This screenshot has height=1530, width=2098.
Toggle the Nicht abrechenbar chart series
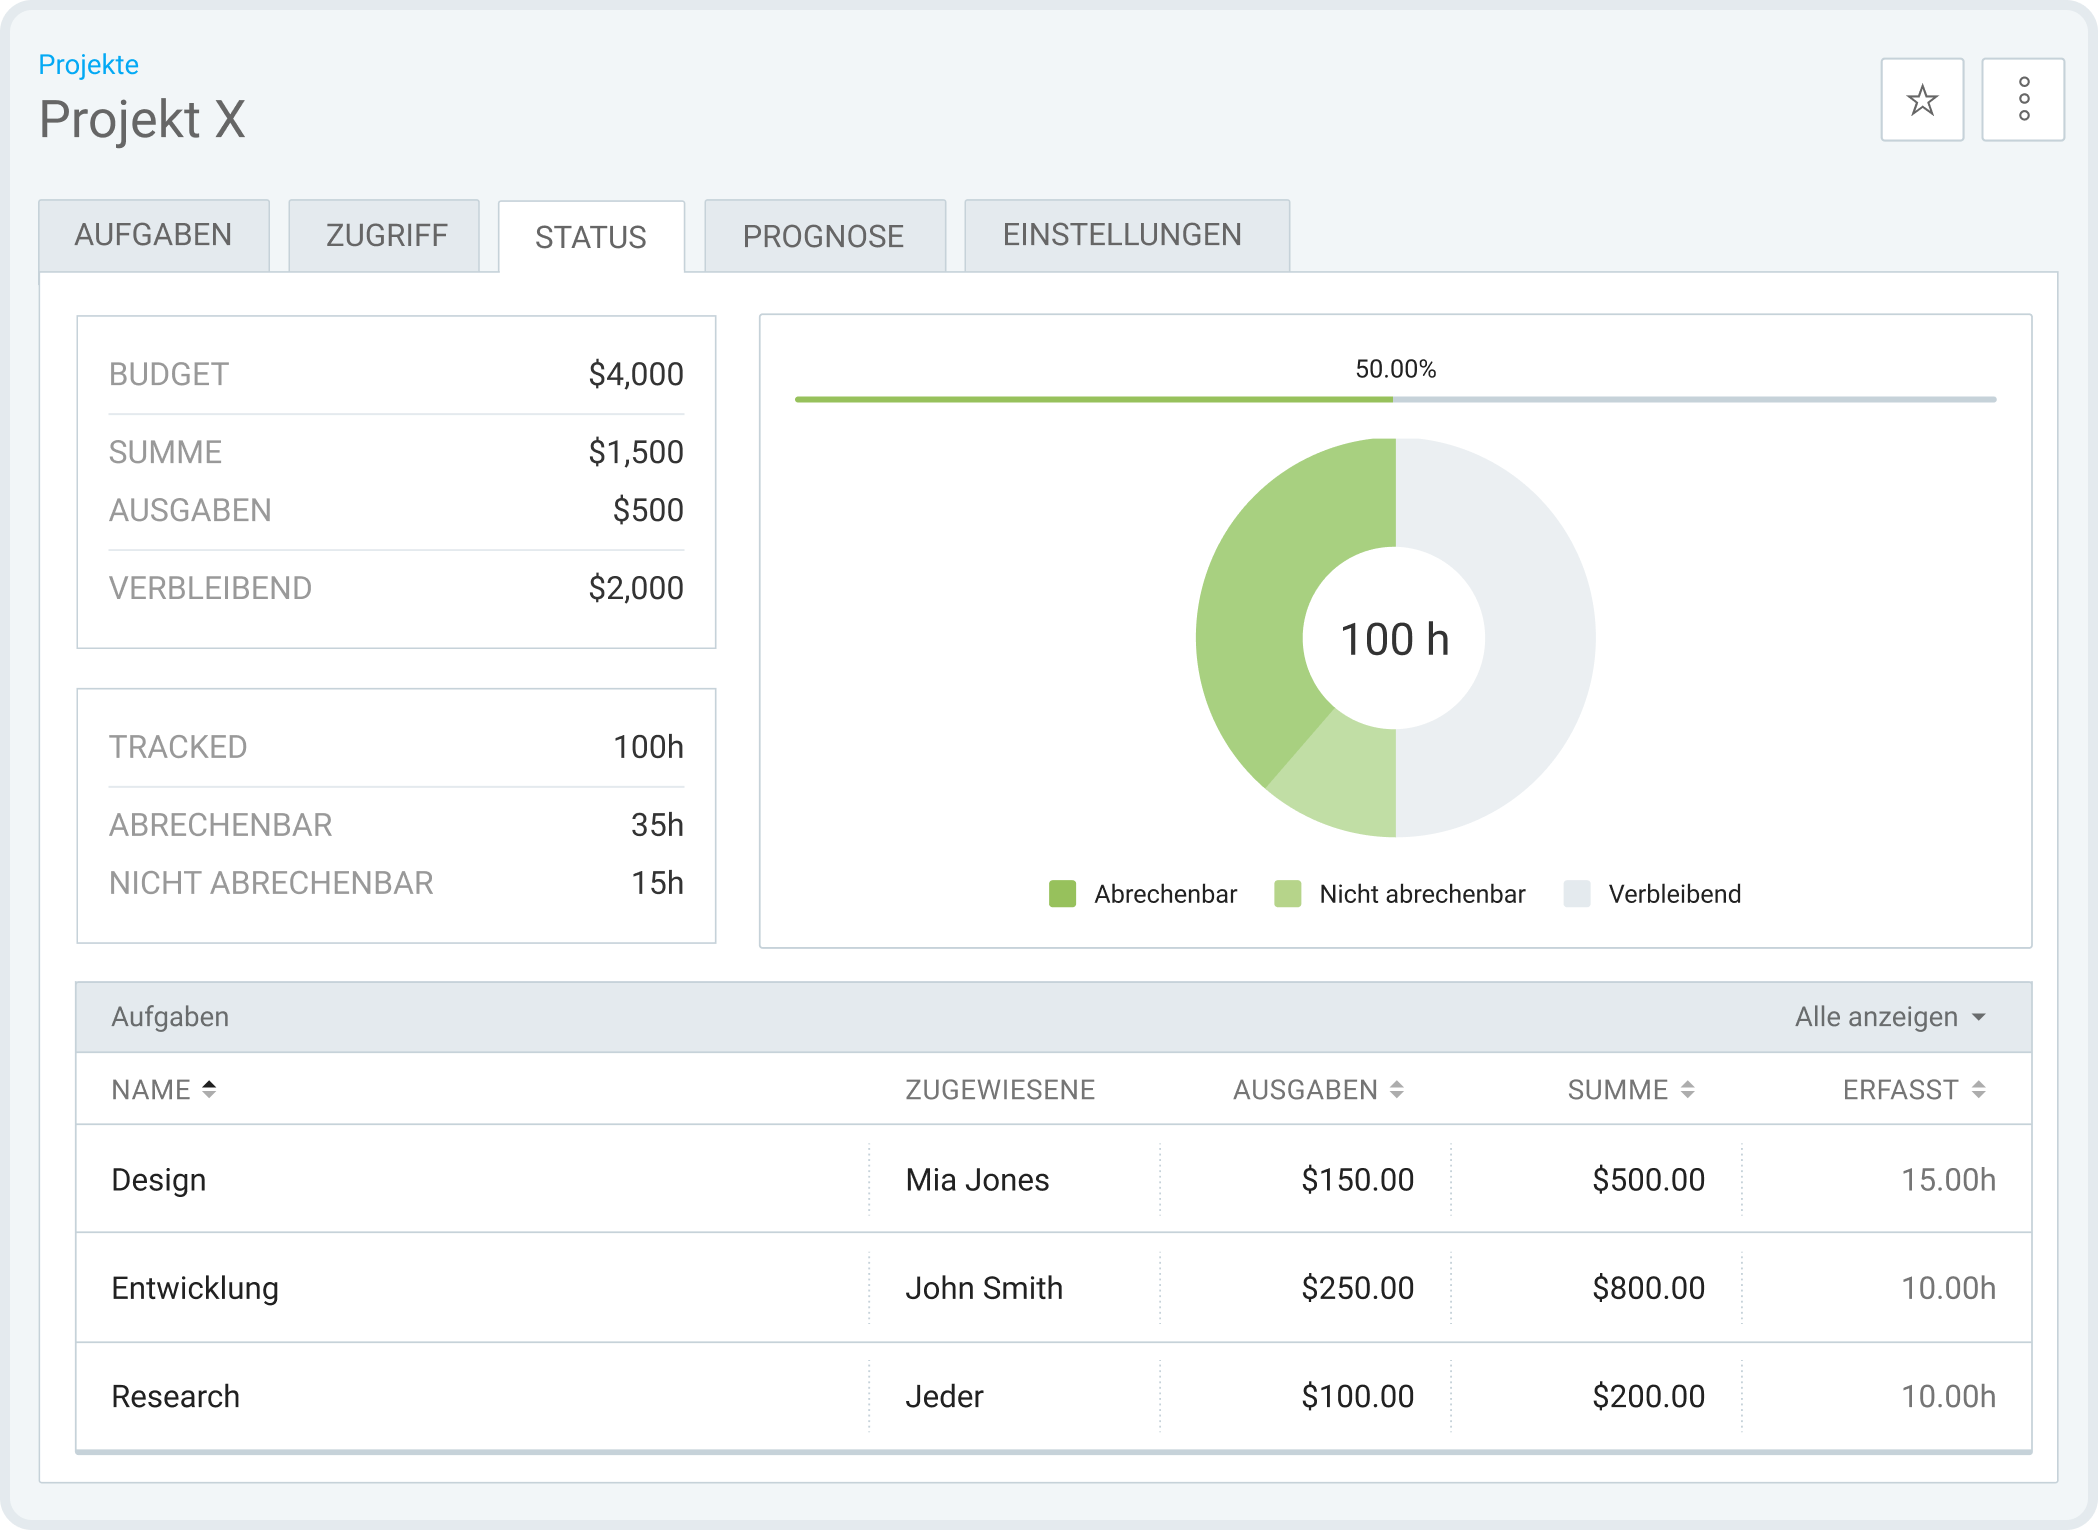tap(1422, 893)
